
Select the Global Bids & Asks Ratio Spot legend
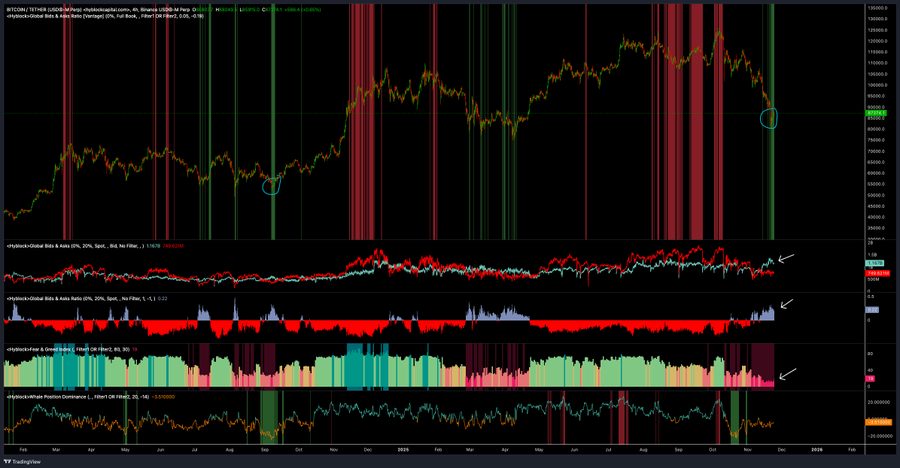(x=80, y=299)
